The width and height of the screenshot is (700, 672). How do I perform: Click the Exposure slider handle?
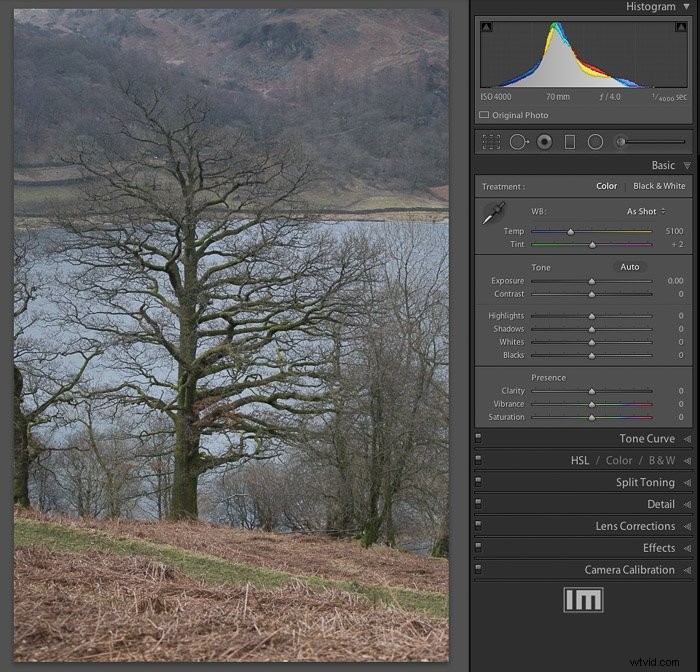pos(592,281)
